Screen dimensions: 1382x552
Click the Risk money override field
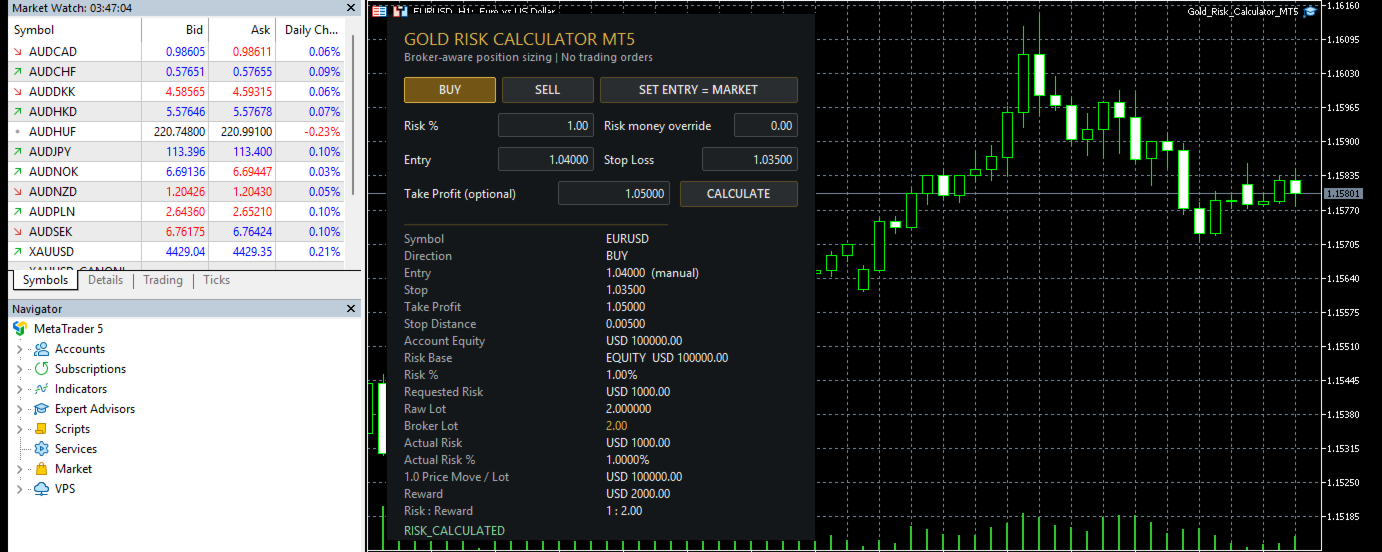tap(766, 126)
